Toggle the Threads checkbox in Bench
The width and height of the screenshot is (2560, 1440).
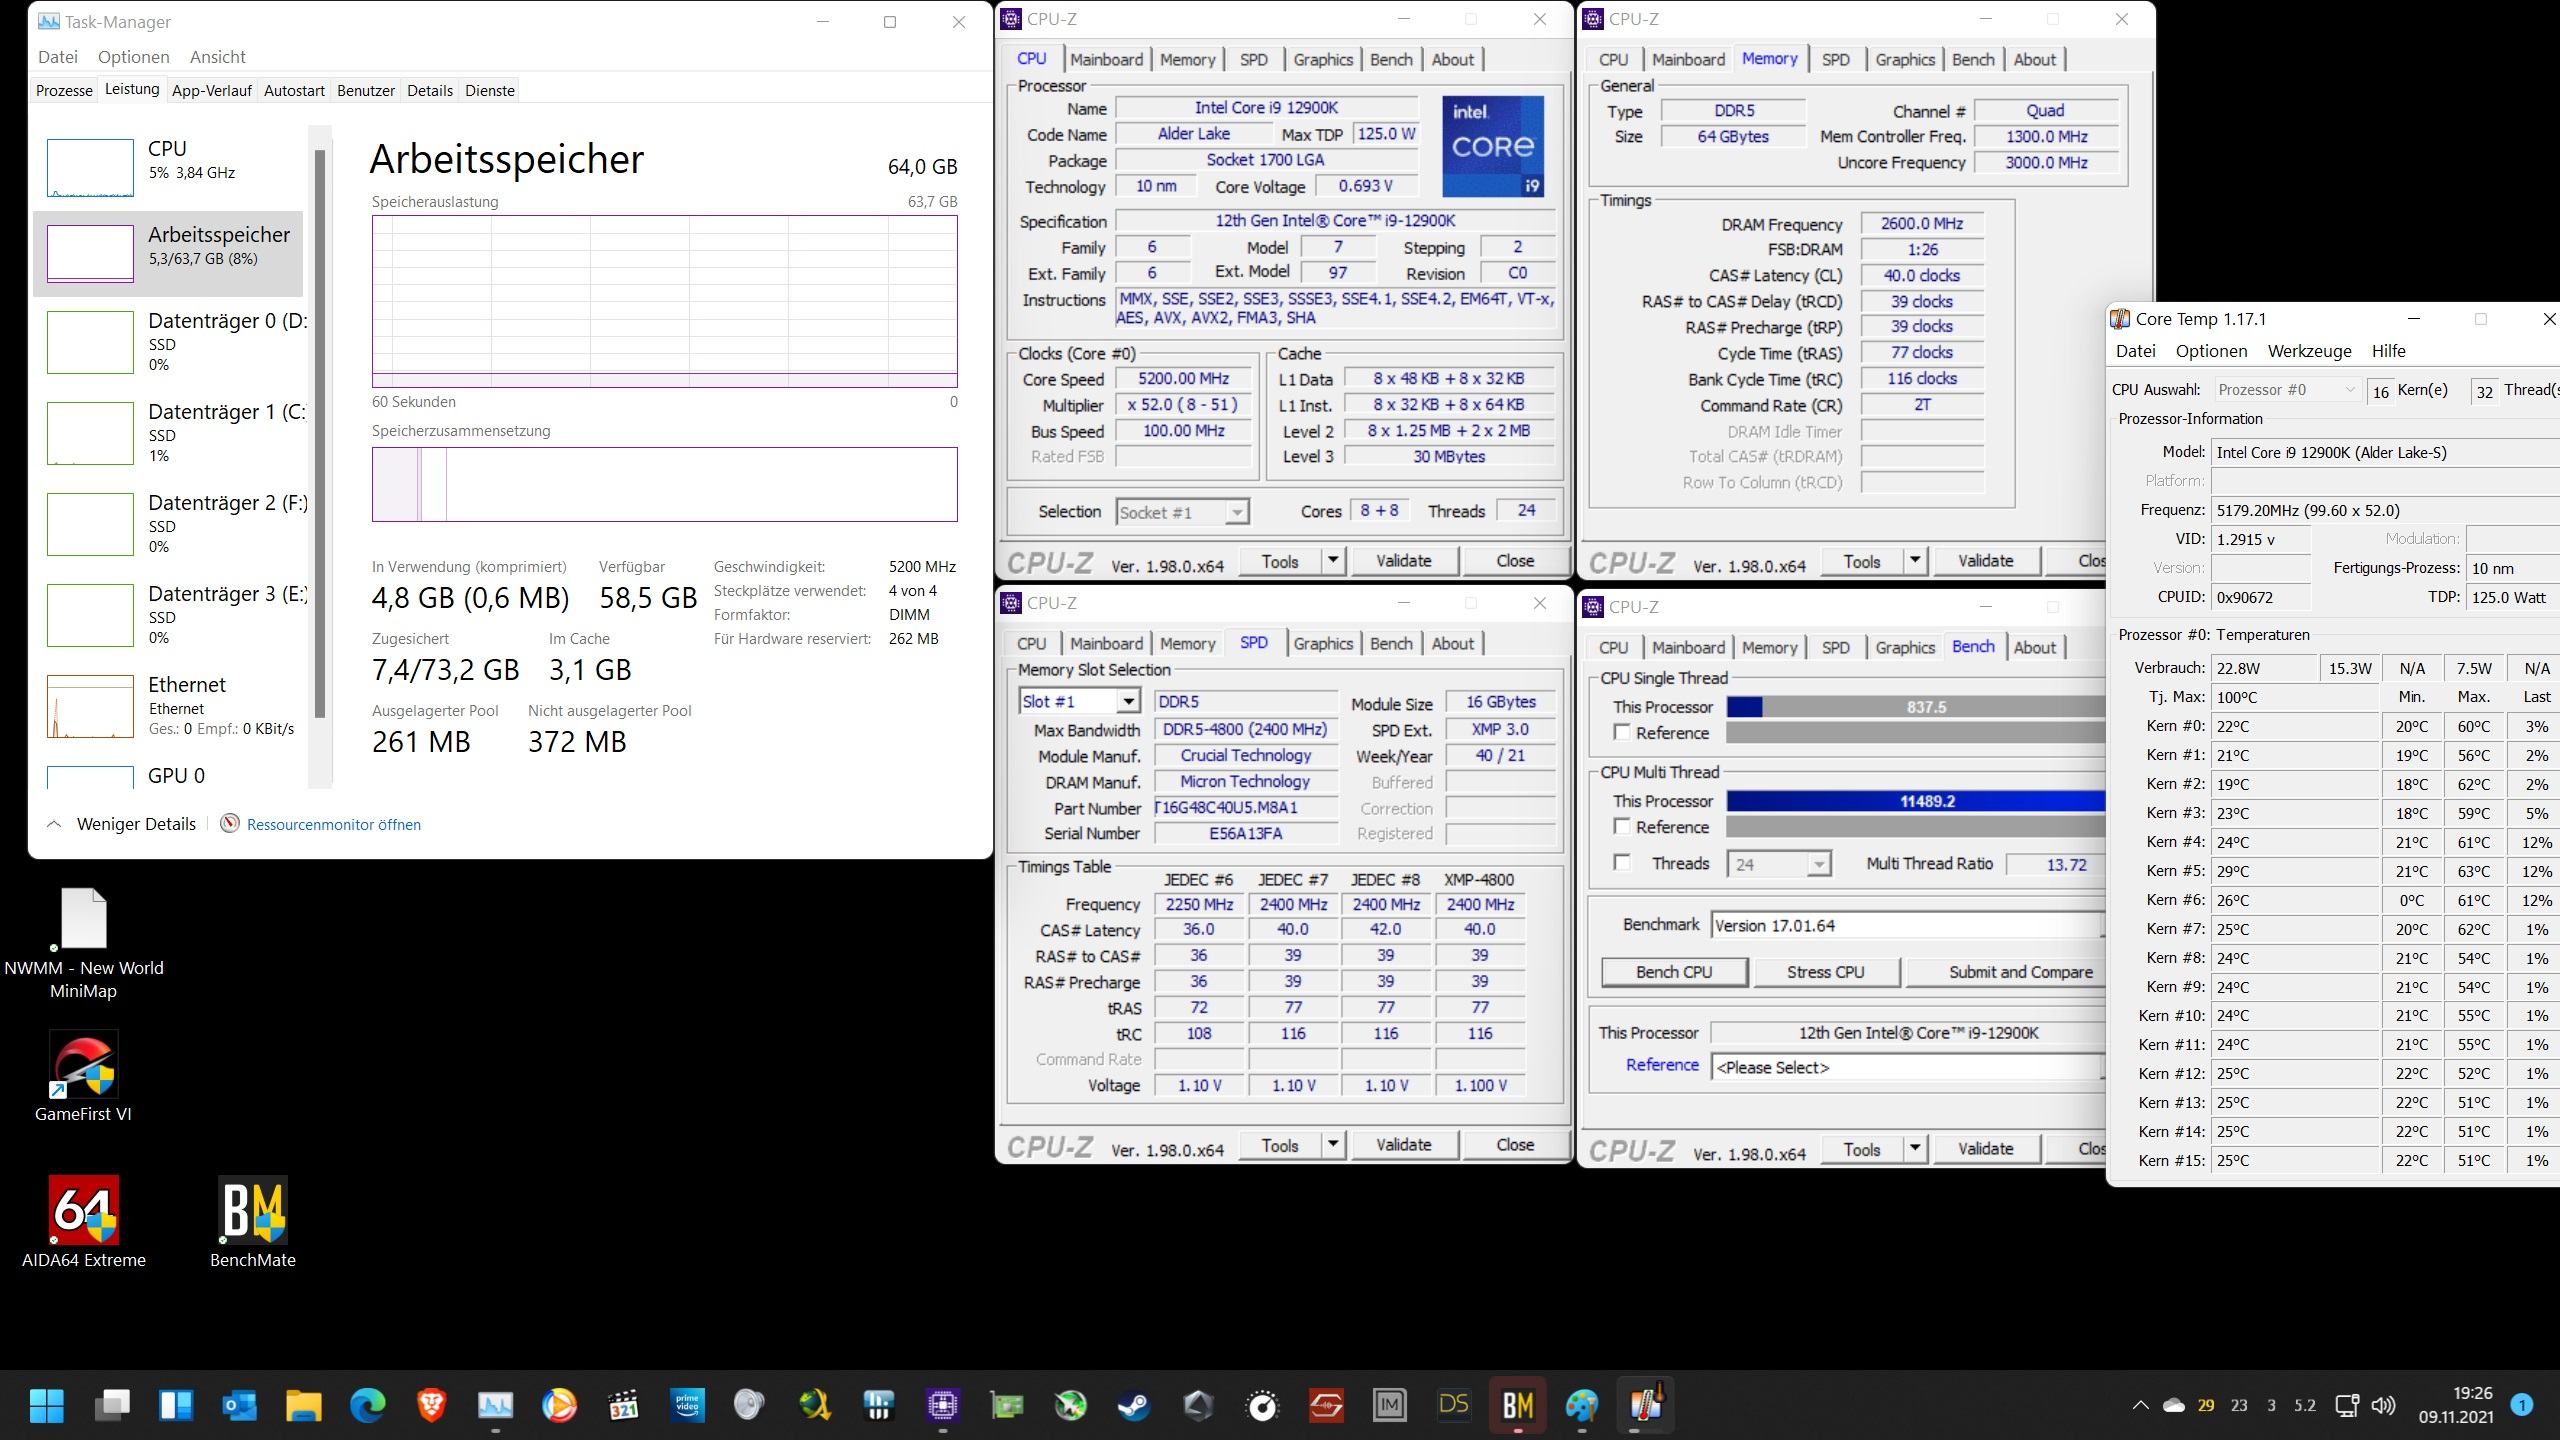tap(1622, 863)
